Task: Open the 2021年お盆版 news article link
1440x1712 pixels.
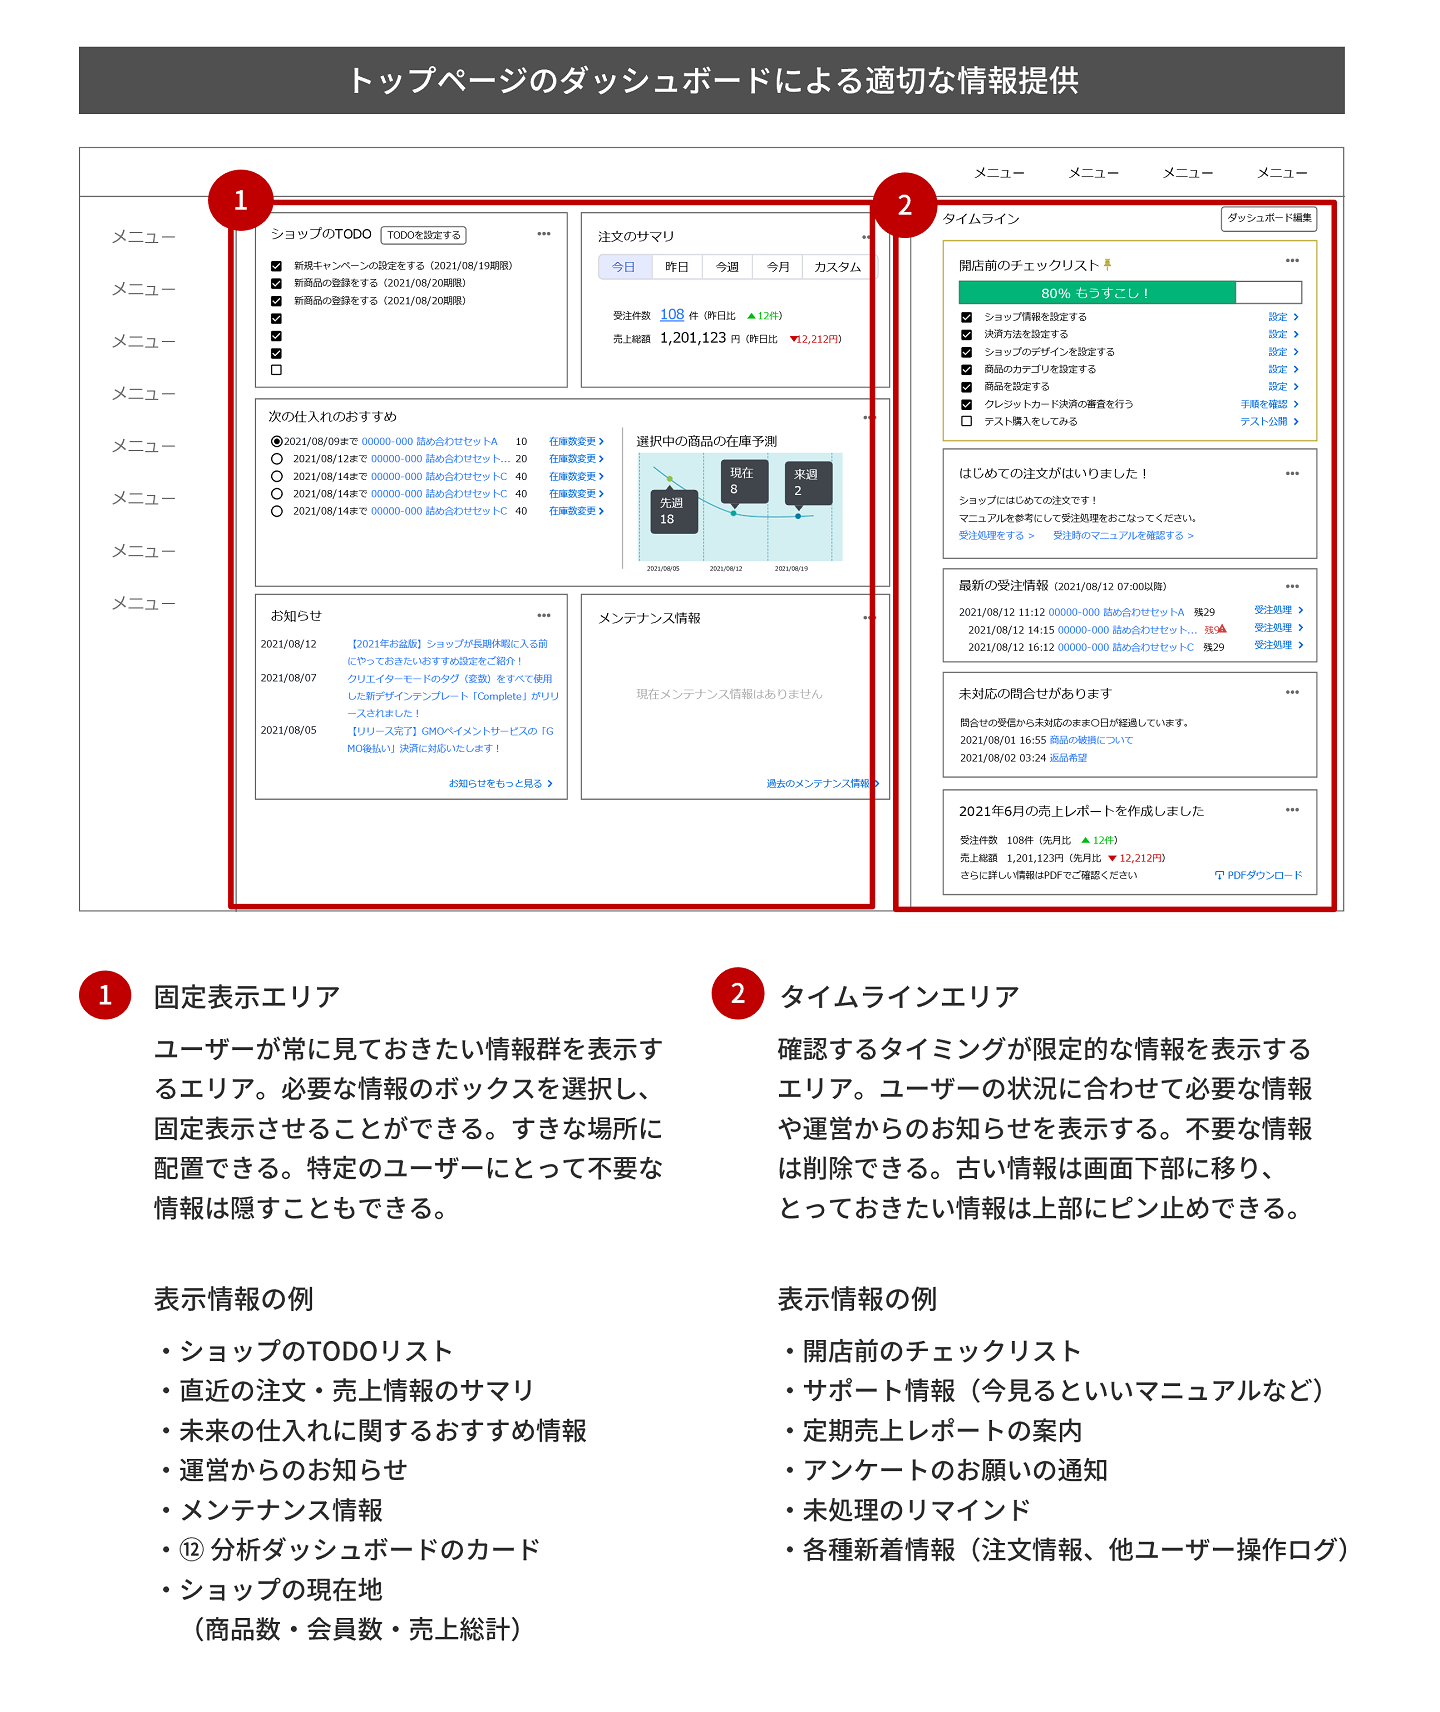Action: 449,652
